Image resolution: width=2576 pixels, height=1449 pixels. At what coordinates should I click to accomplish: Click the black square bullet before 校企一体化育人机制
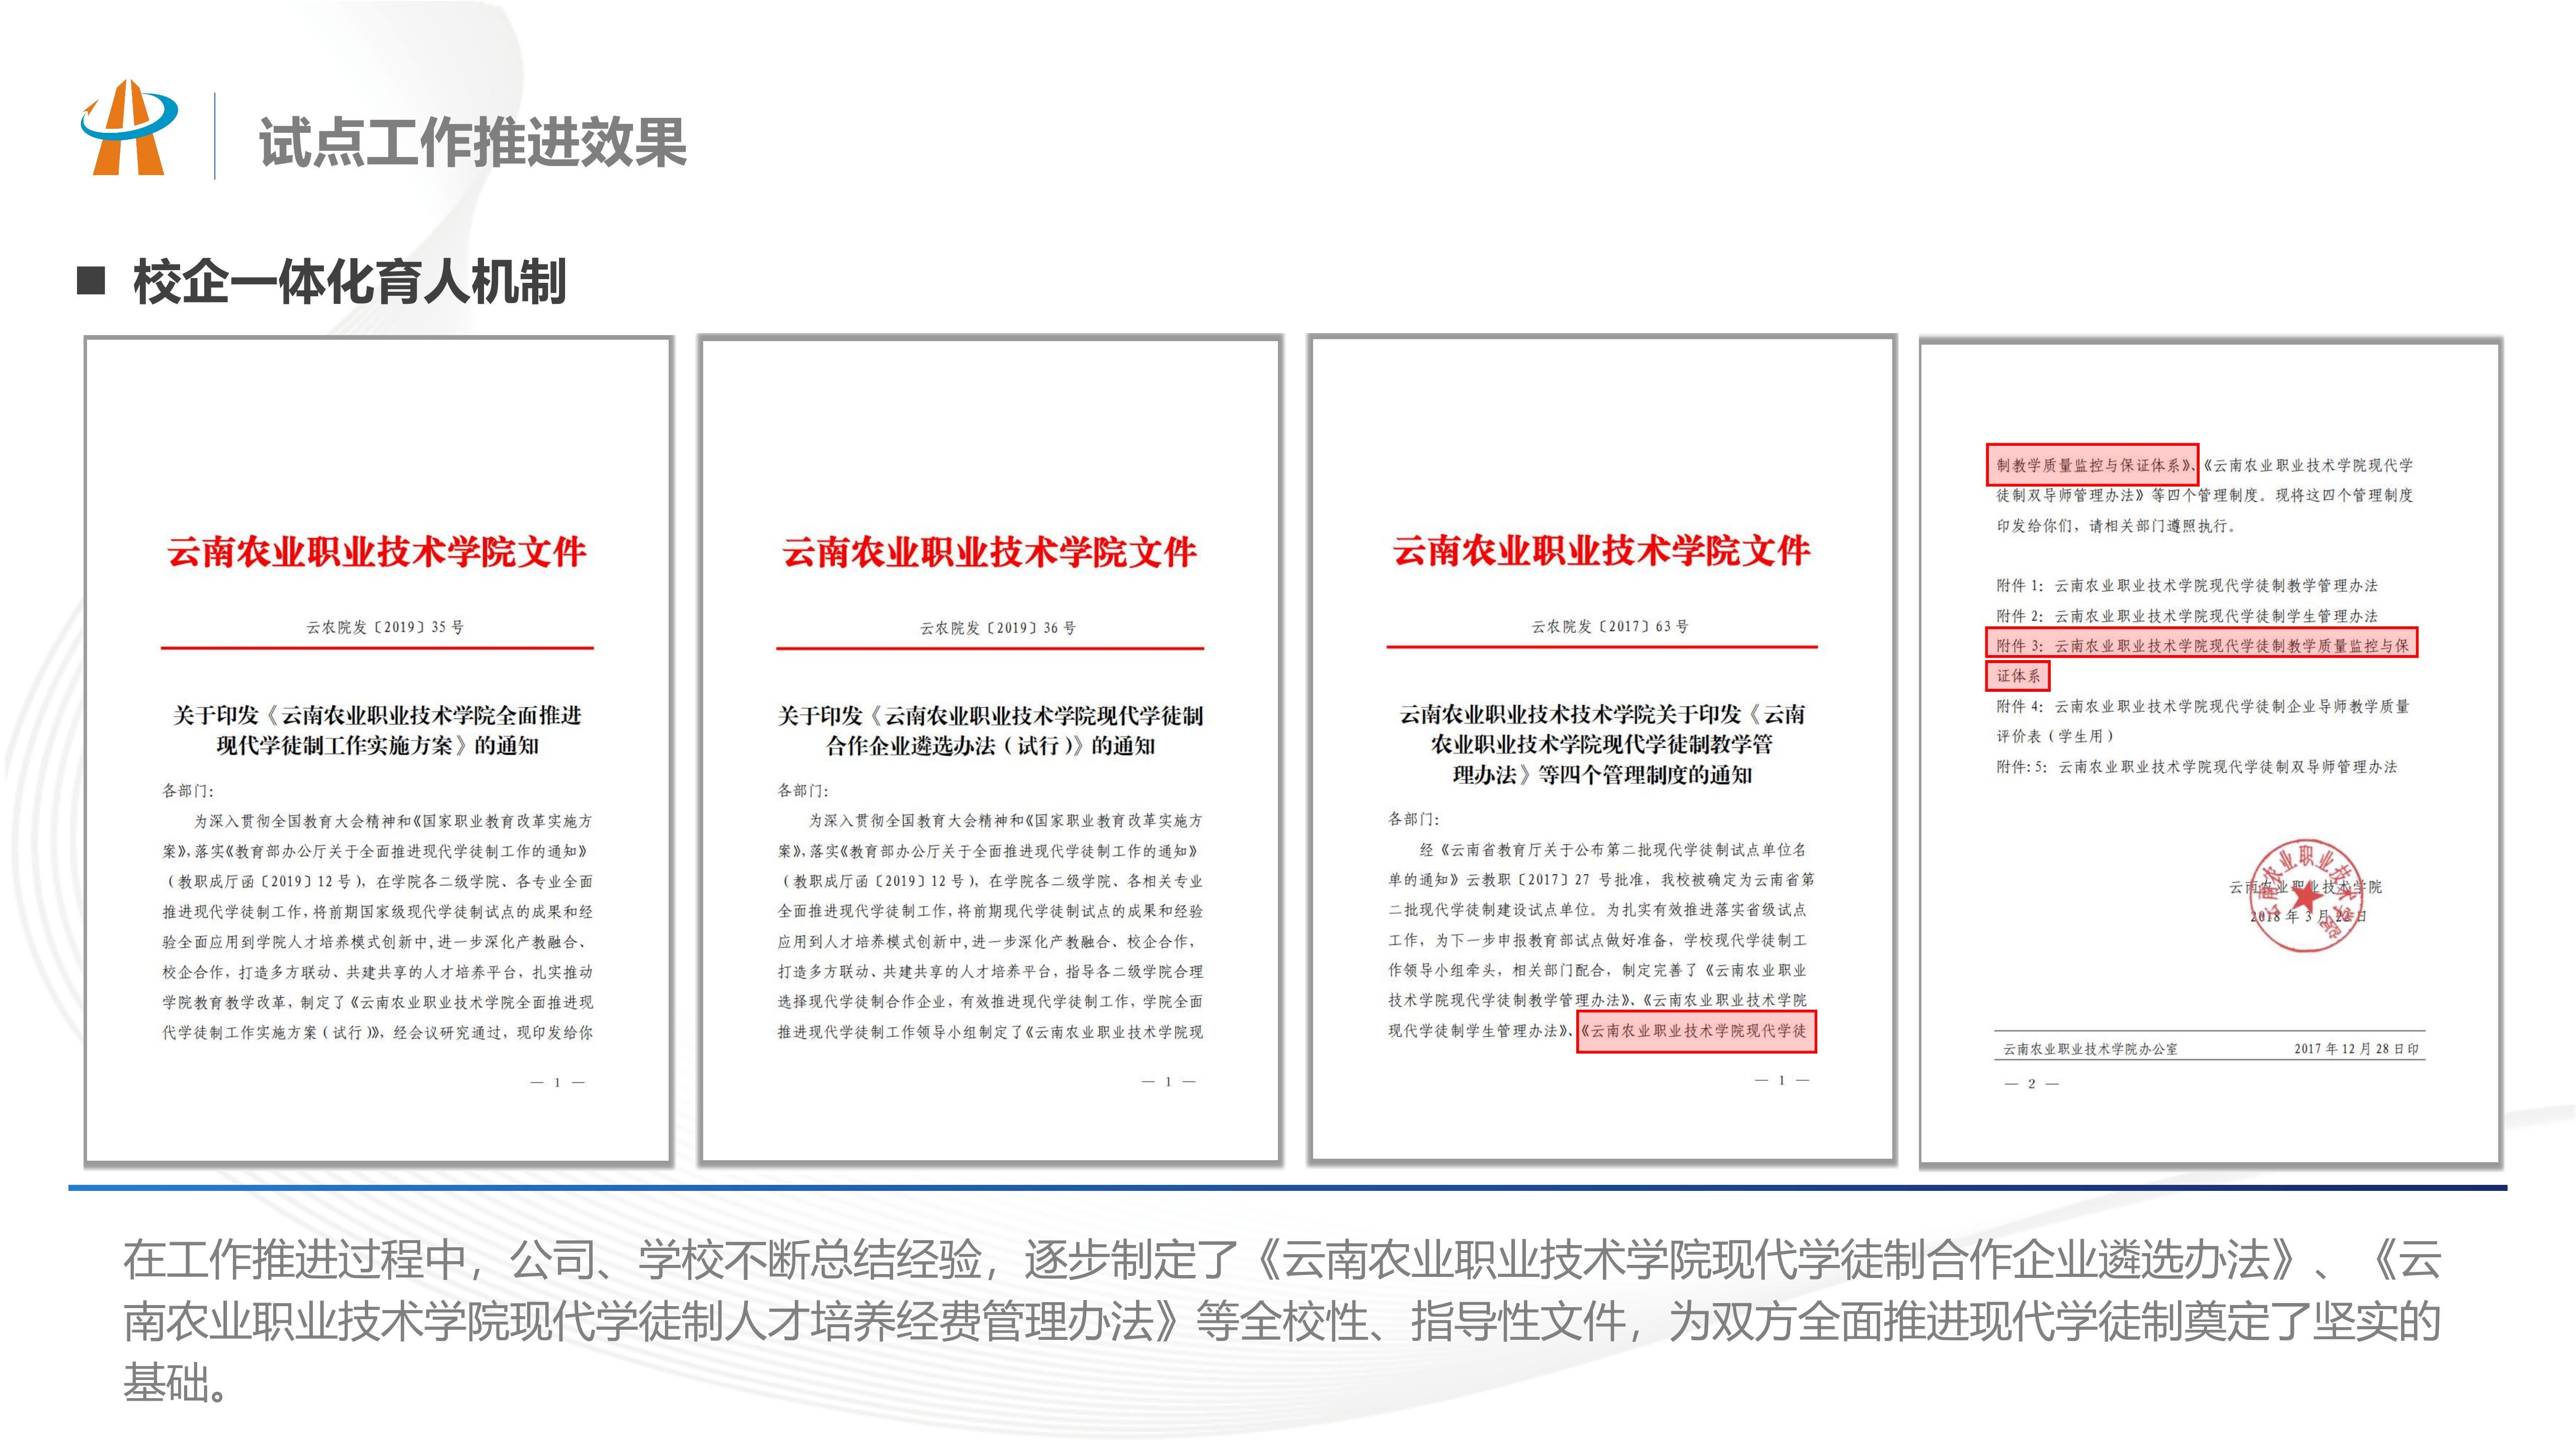(x=91, y=281)
